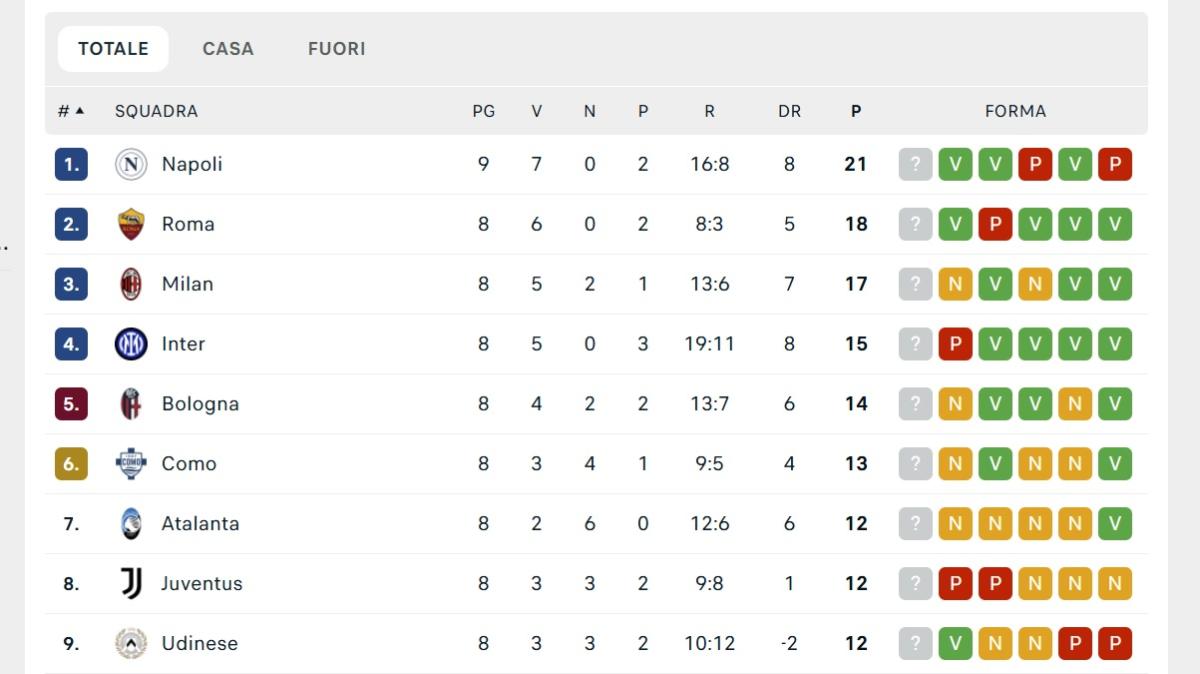The image size is (1200, 674).
Task: Click Roma's red P form badge
Action: pos(995,223)
